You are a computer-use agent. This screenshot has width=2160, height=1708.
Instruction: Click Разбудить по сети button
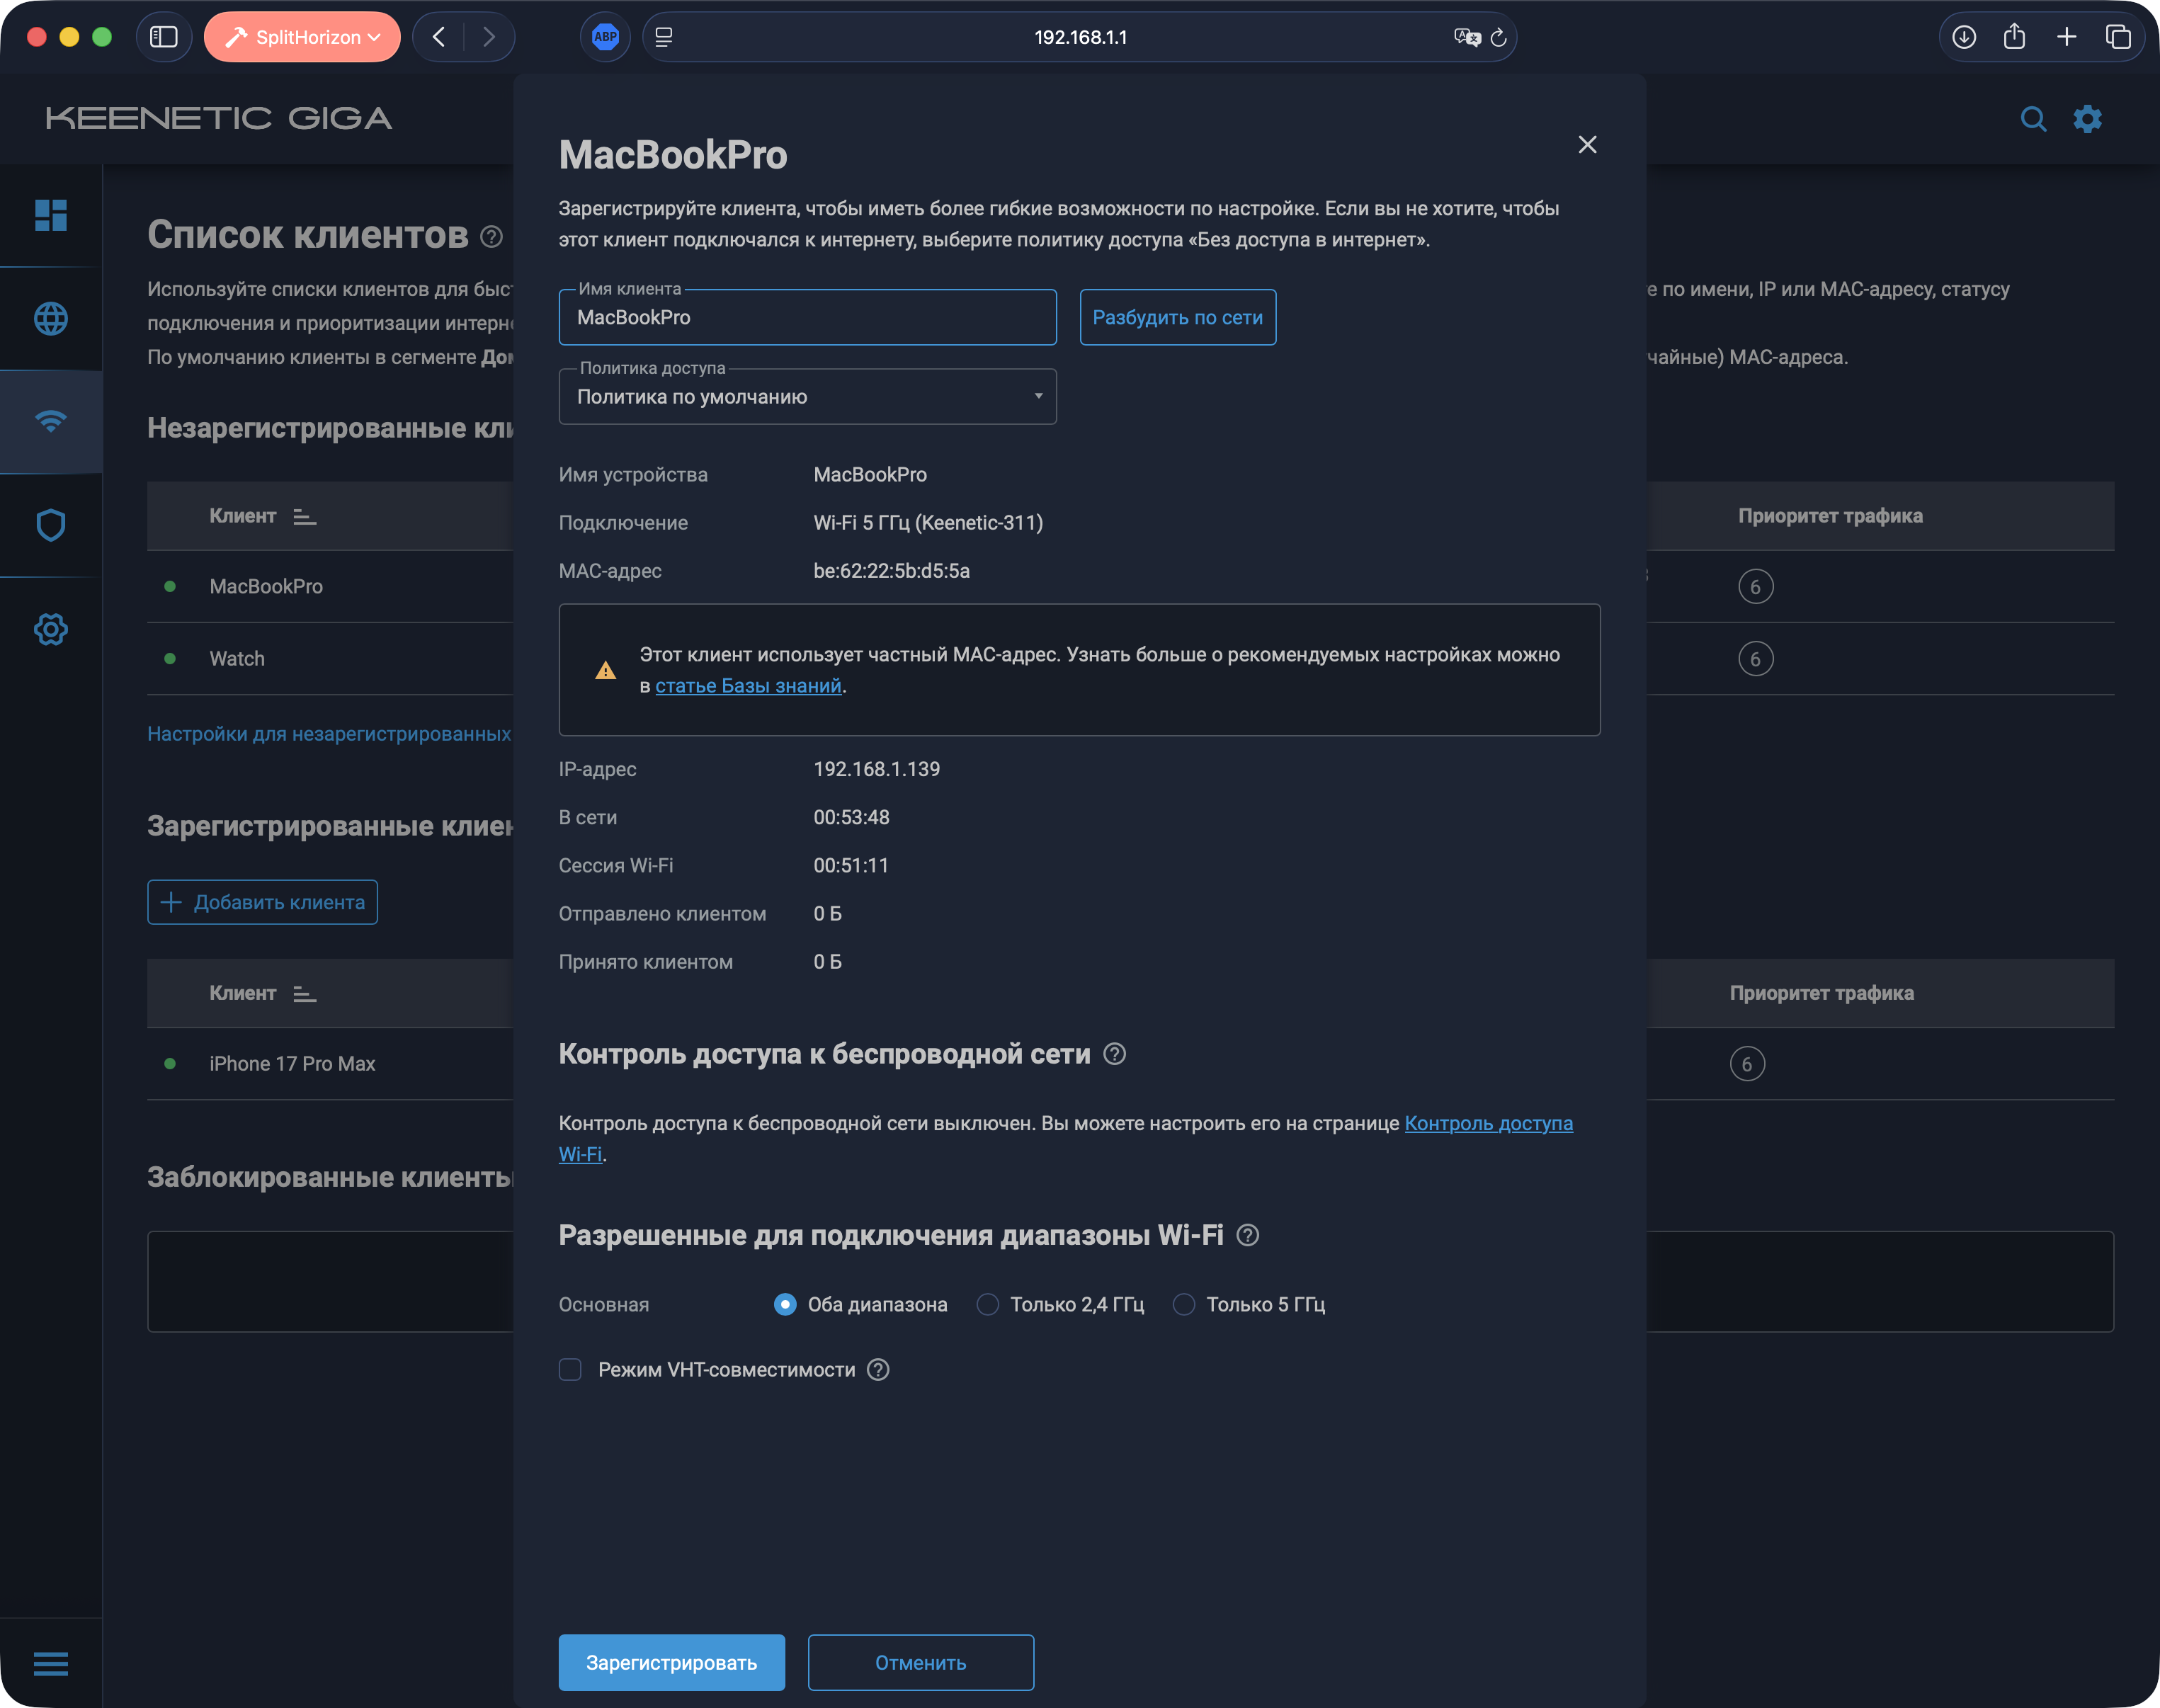pos(1177,317)
